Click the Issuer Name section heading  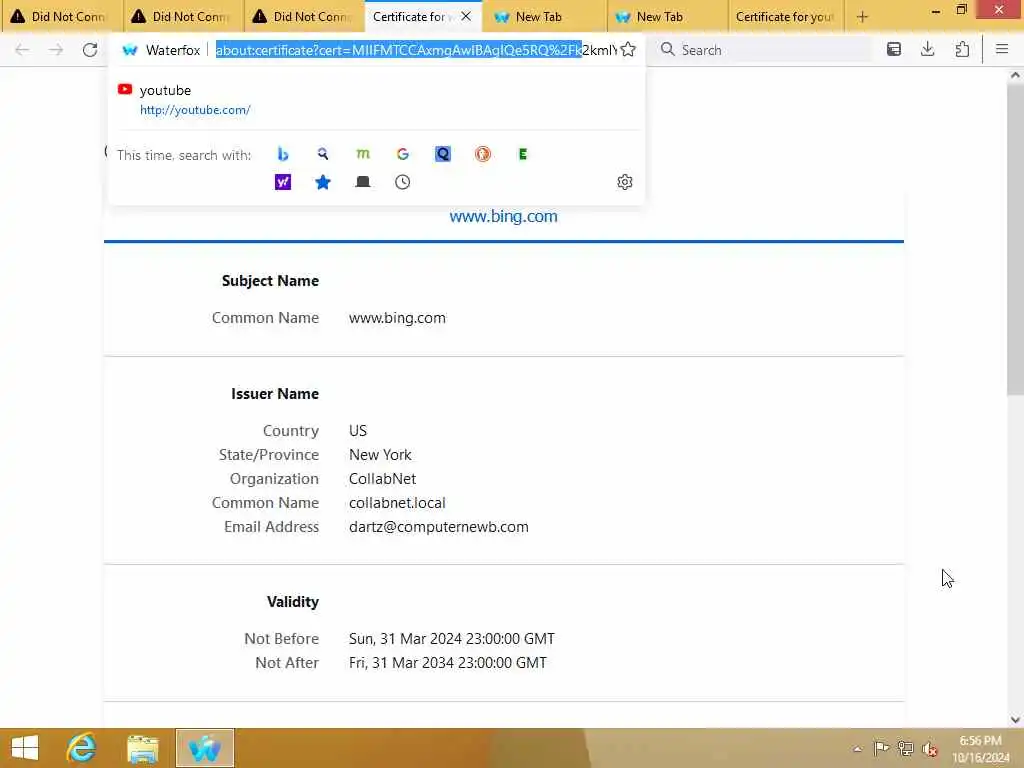point(275,394)
